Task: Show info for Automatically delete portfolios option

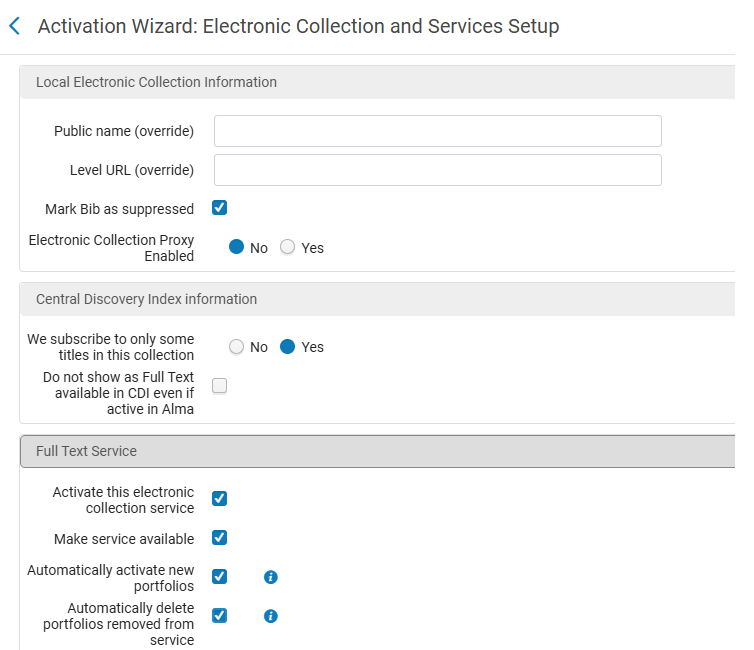Action: pyautogui.click(x=270, y=616)
